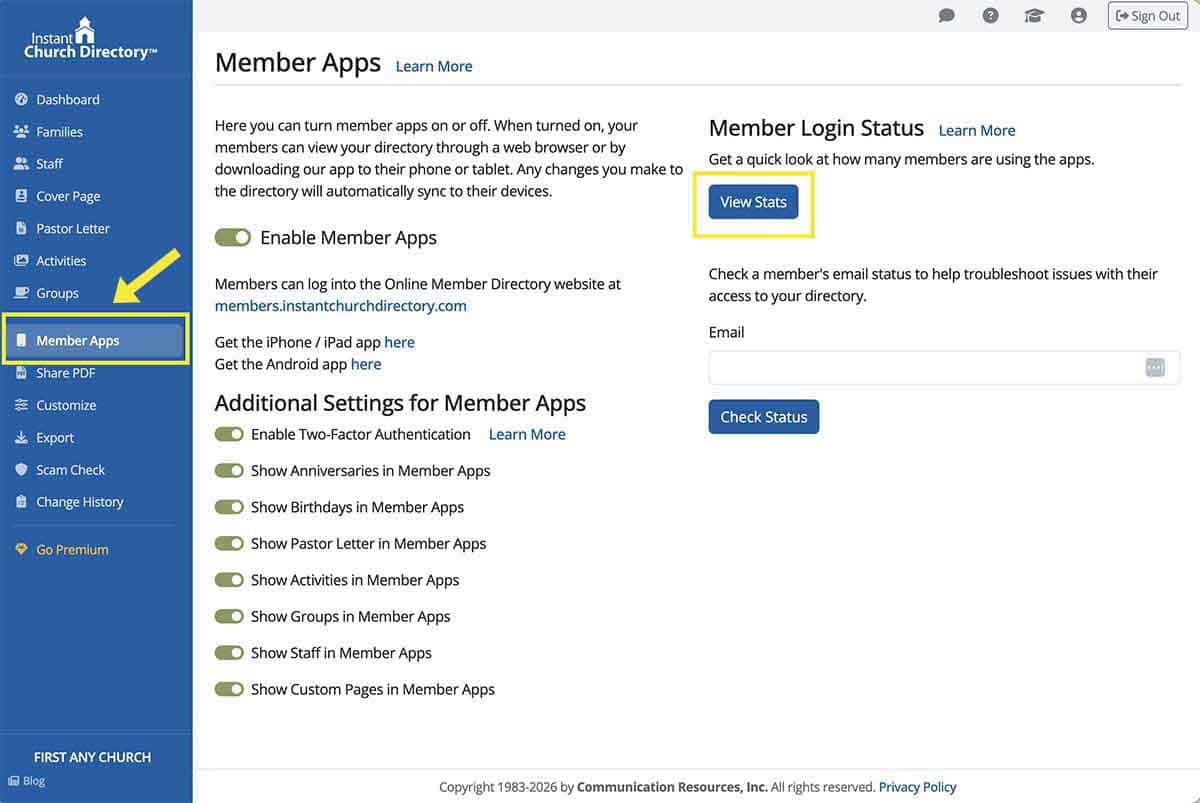Toggle Enable Member Apps switch

233,238
